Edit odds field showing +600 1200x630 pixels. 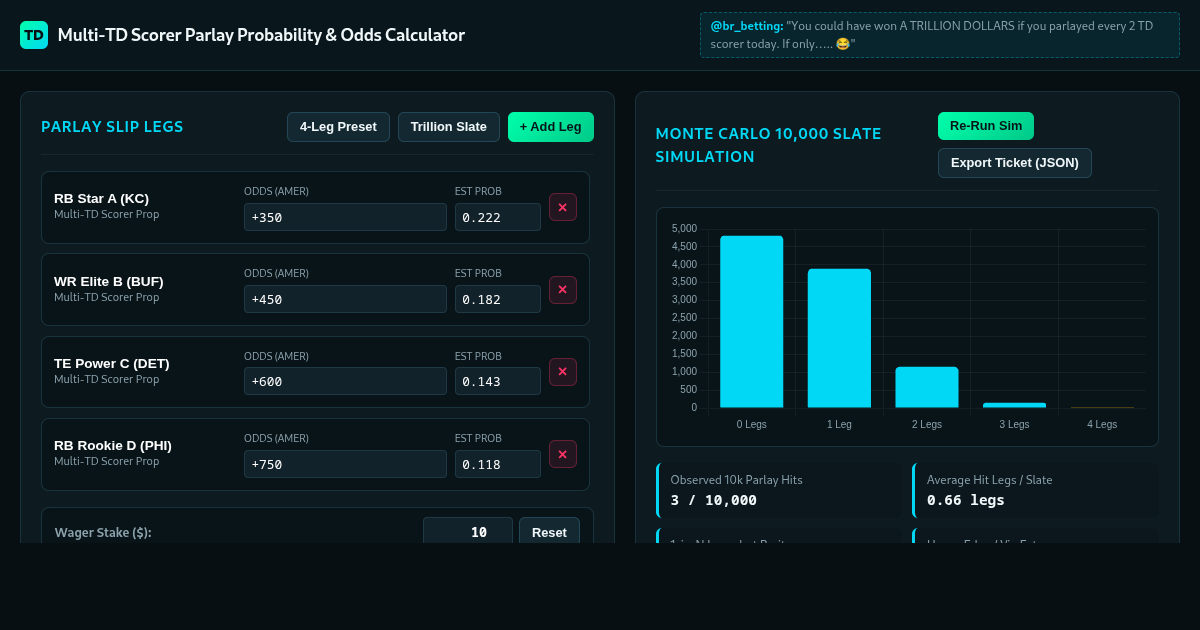pos(345,381)
